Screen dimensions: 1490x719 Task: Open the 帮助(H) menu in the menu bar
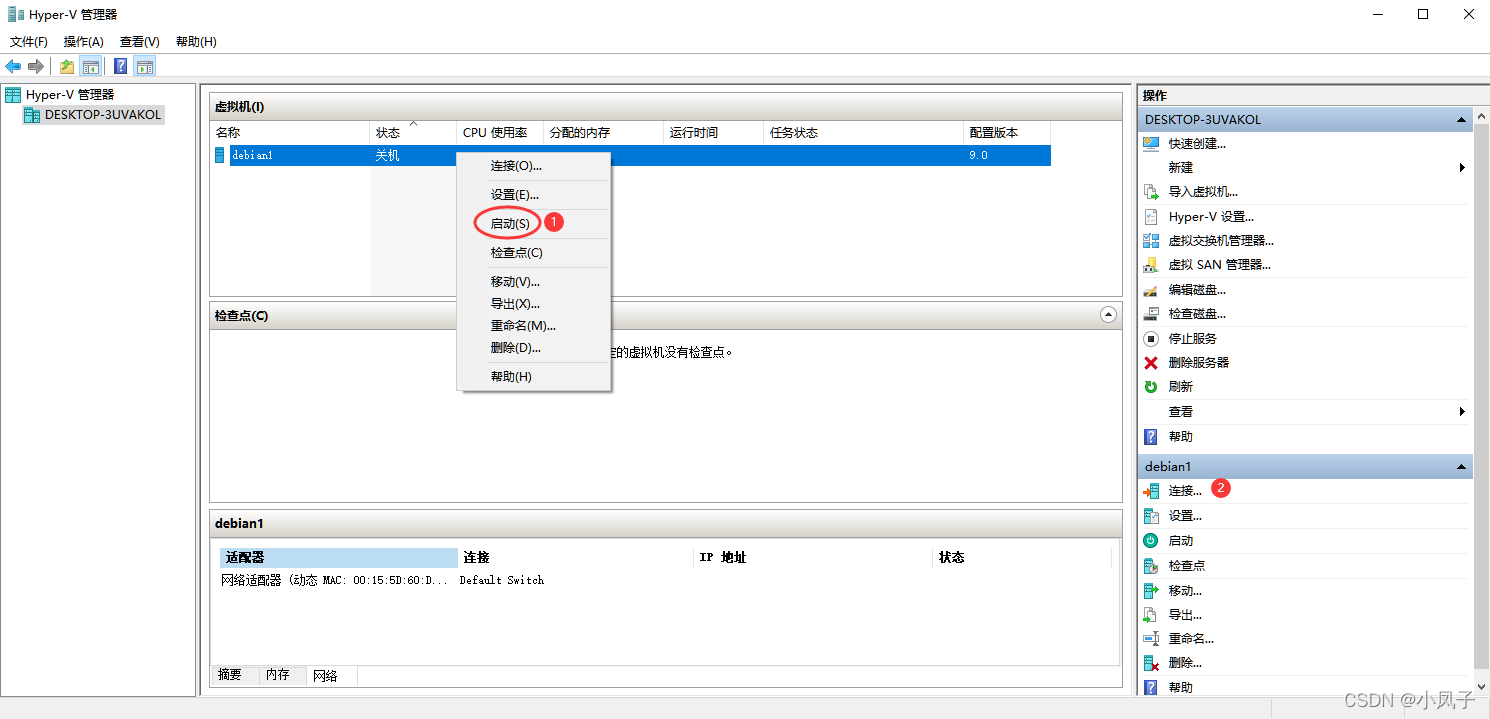pyautogui.click(x=196, y=42)
